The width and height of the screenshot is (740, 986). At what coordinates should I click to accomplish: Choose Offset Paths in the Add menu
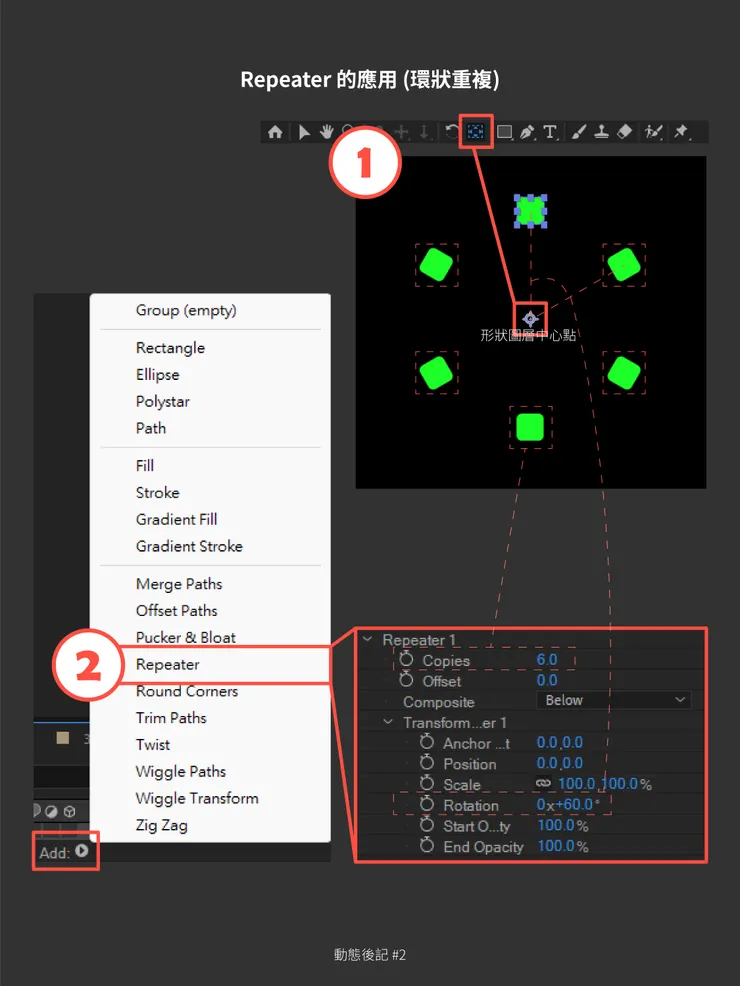177,611
